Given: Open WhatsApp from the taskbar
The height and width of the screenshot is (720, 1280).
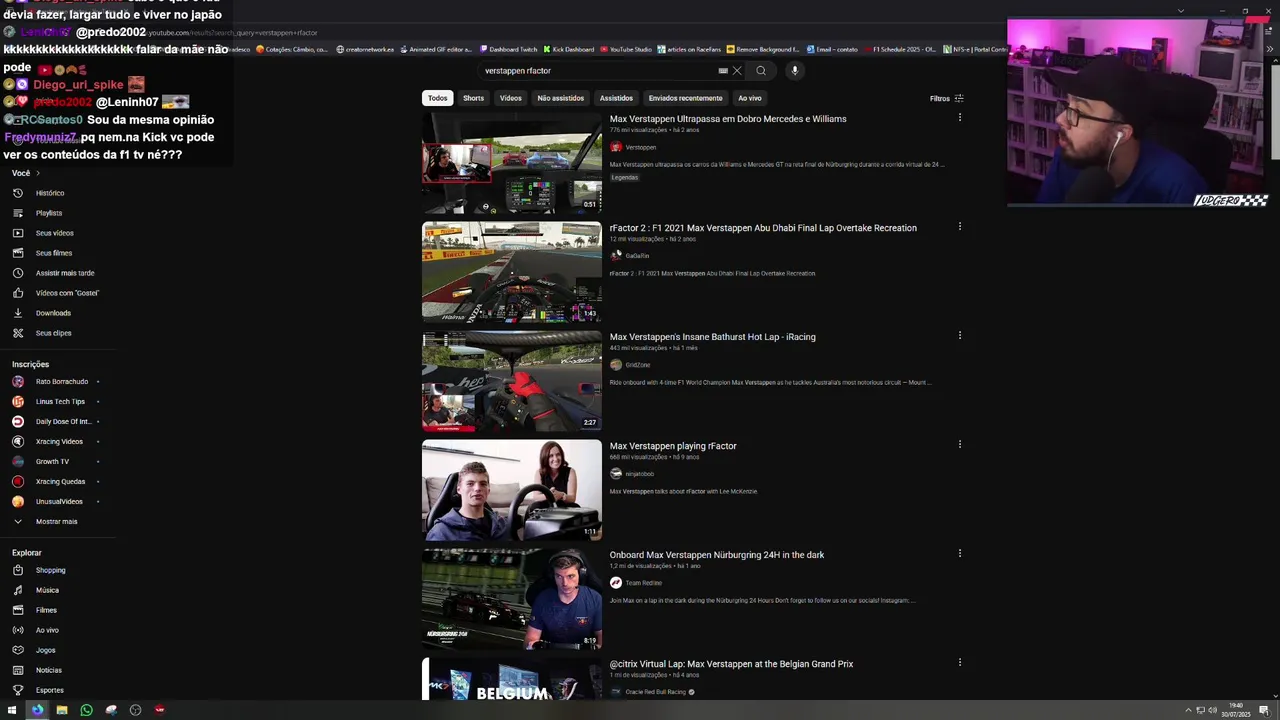Looking at the screenshot, I should click(x=86, y=710).
